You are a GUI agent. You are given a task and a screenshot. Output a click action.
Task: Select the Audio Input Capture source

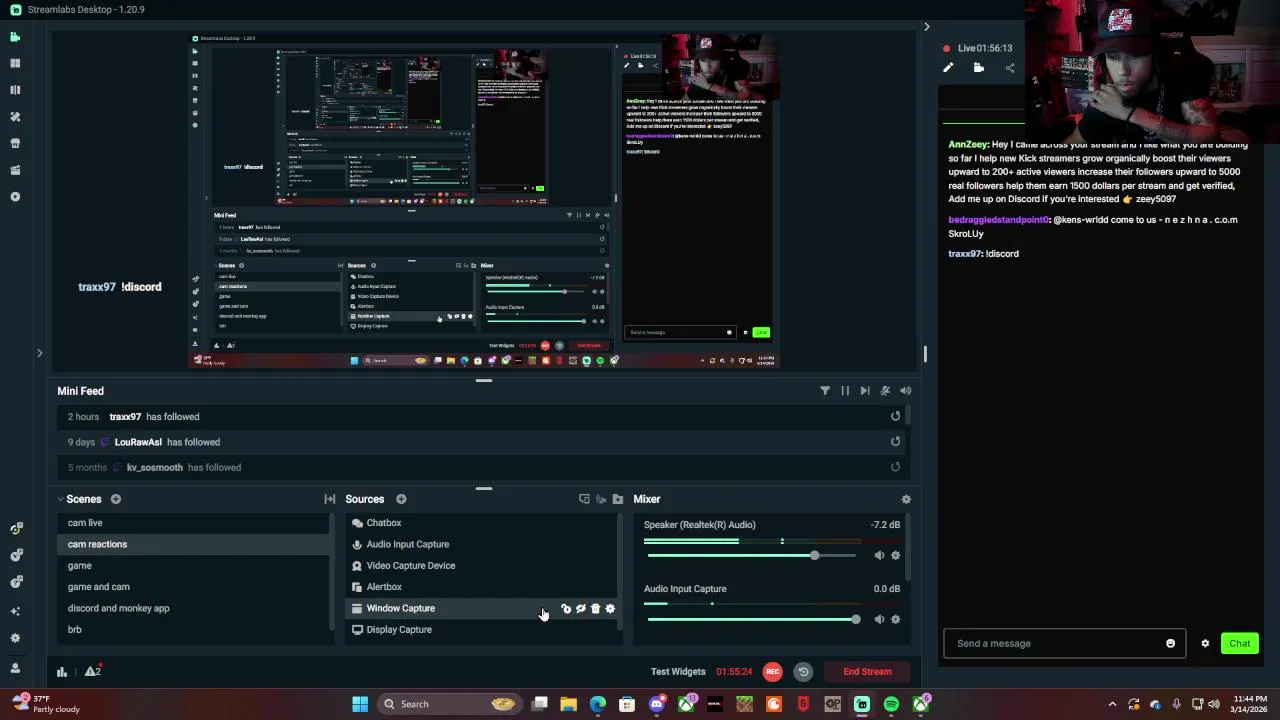tap(482, 544)
